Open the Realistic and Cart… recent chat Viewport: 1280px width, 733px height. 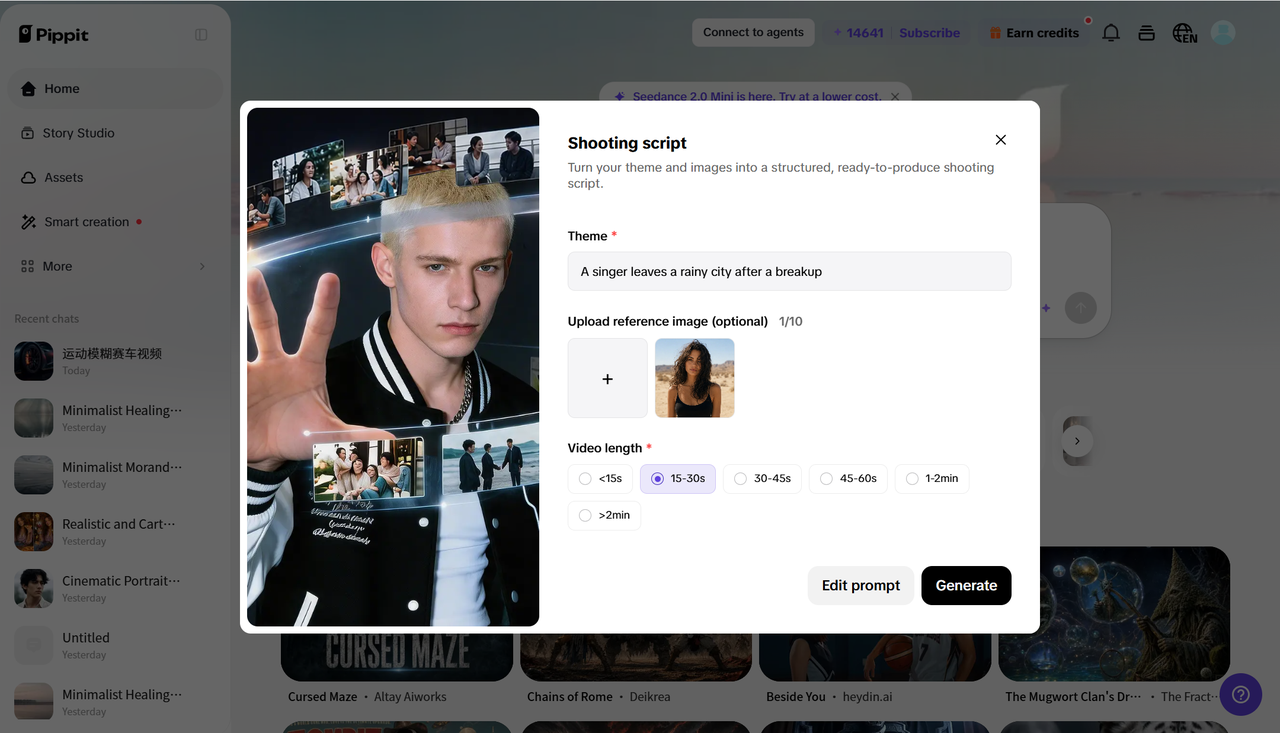pos(115,532)
